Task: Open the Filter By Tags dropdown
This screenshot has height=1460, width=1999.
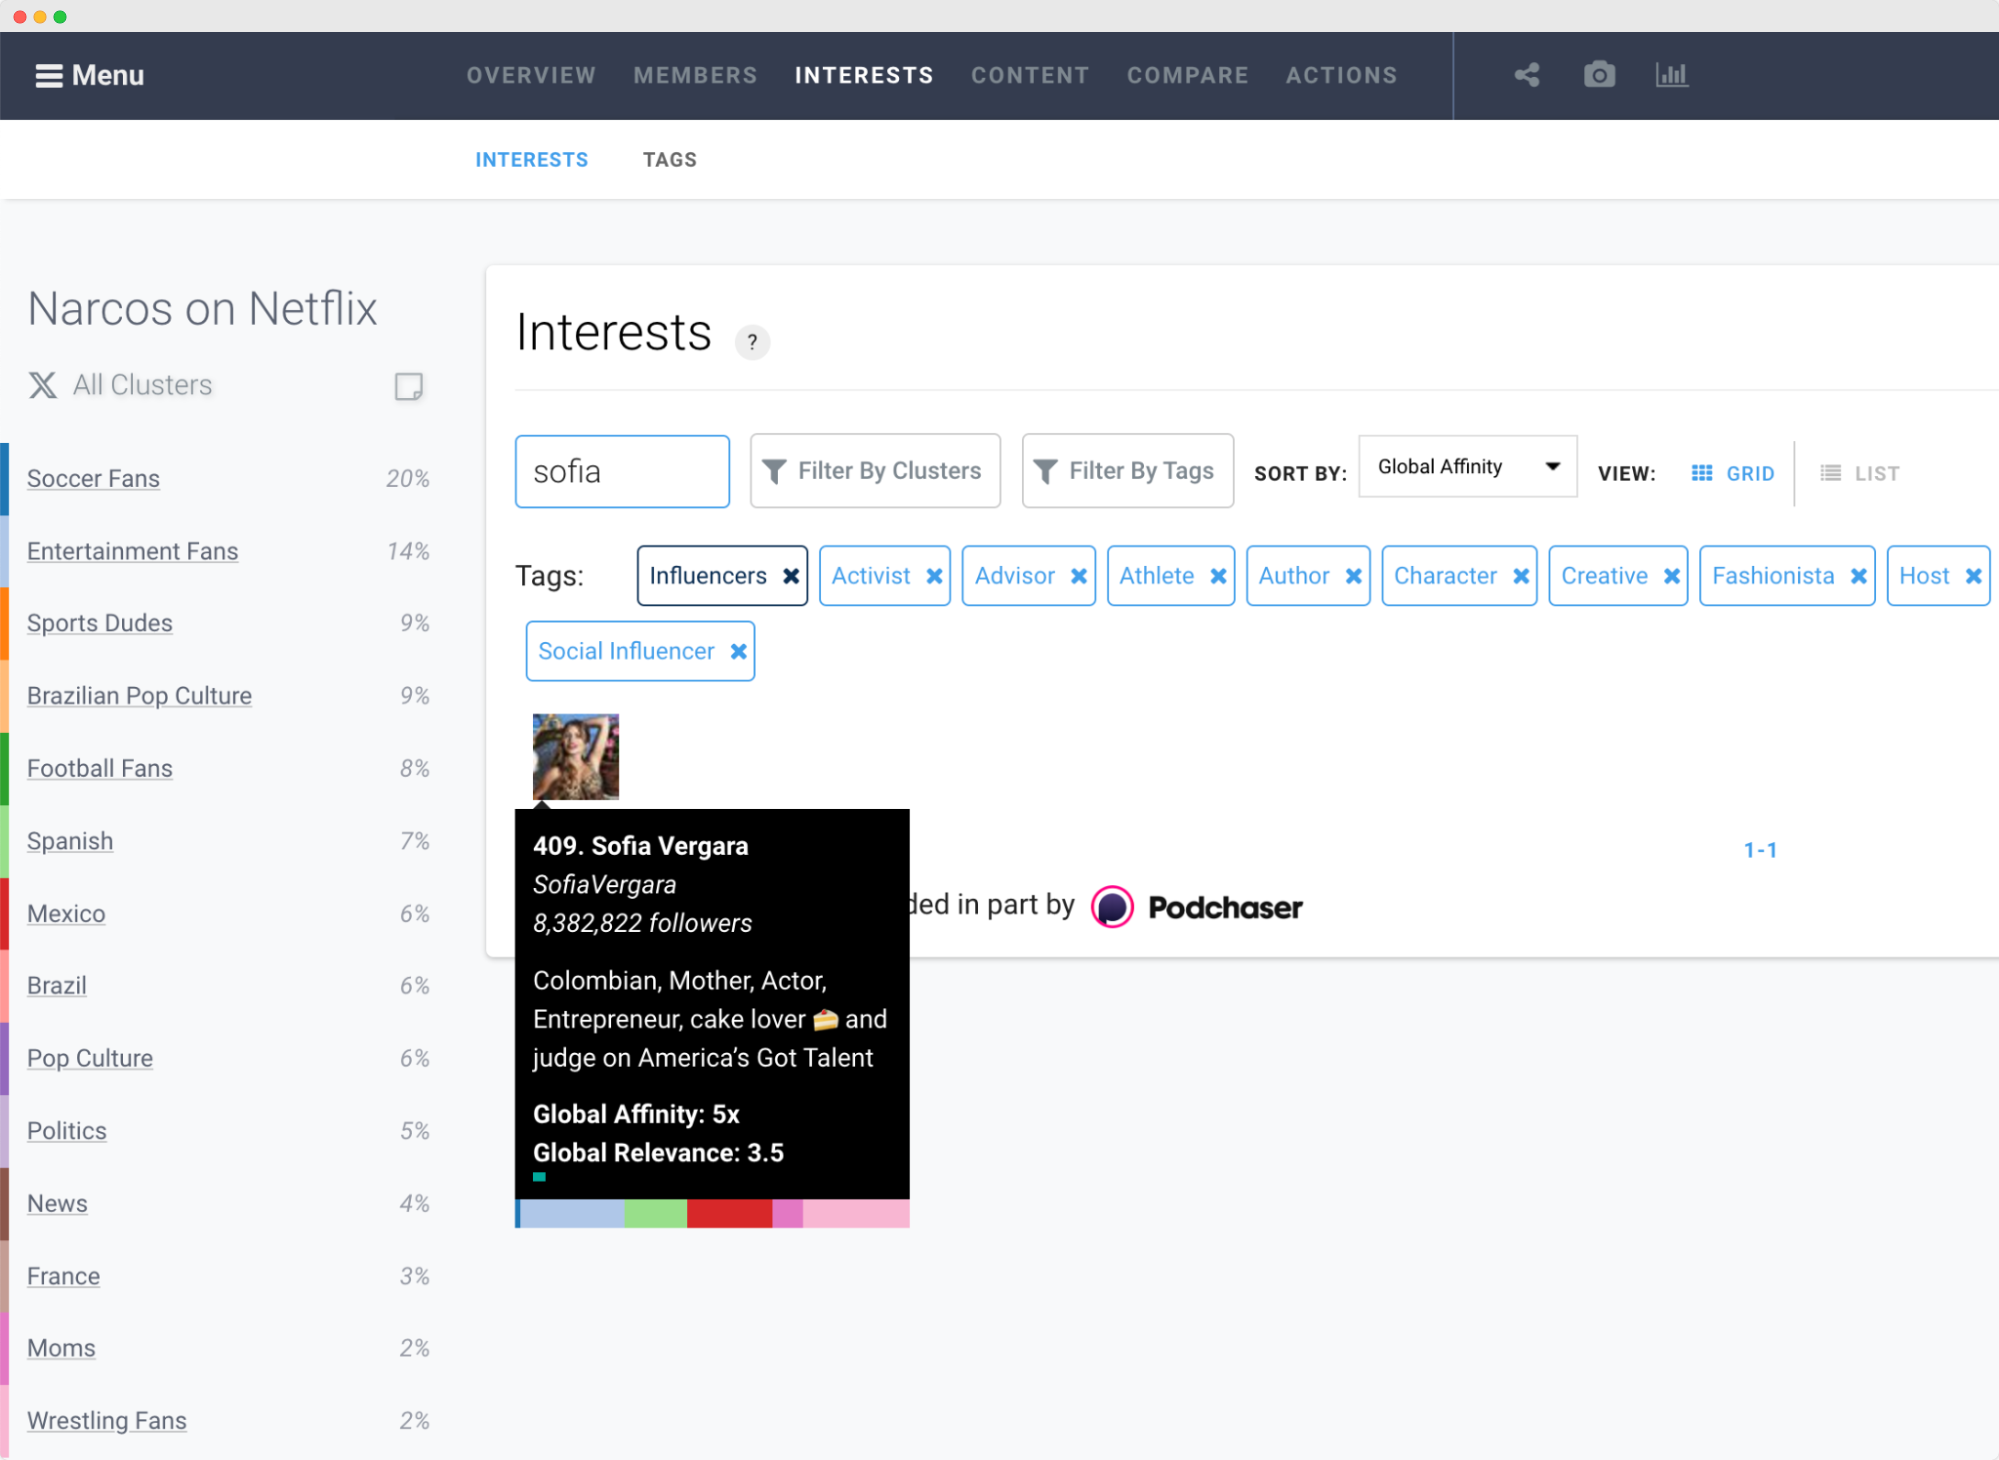Action: [1127, 471]
